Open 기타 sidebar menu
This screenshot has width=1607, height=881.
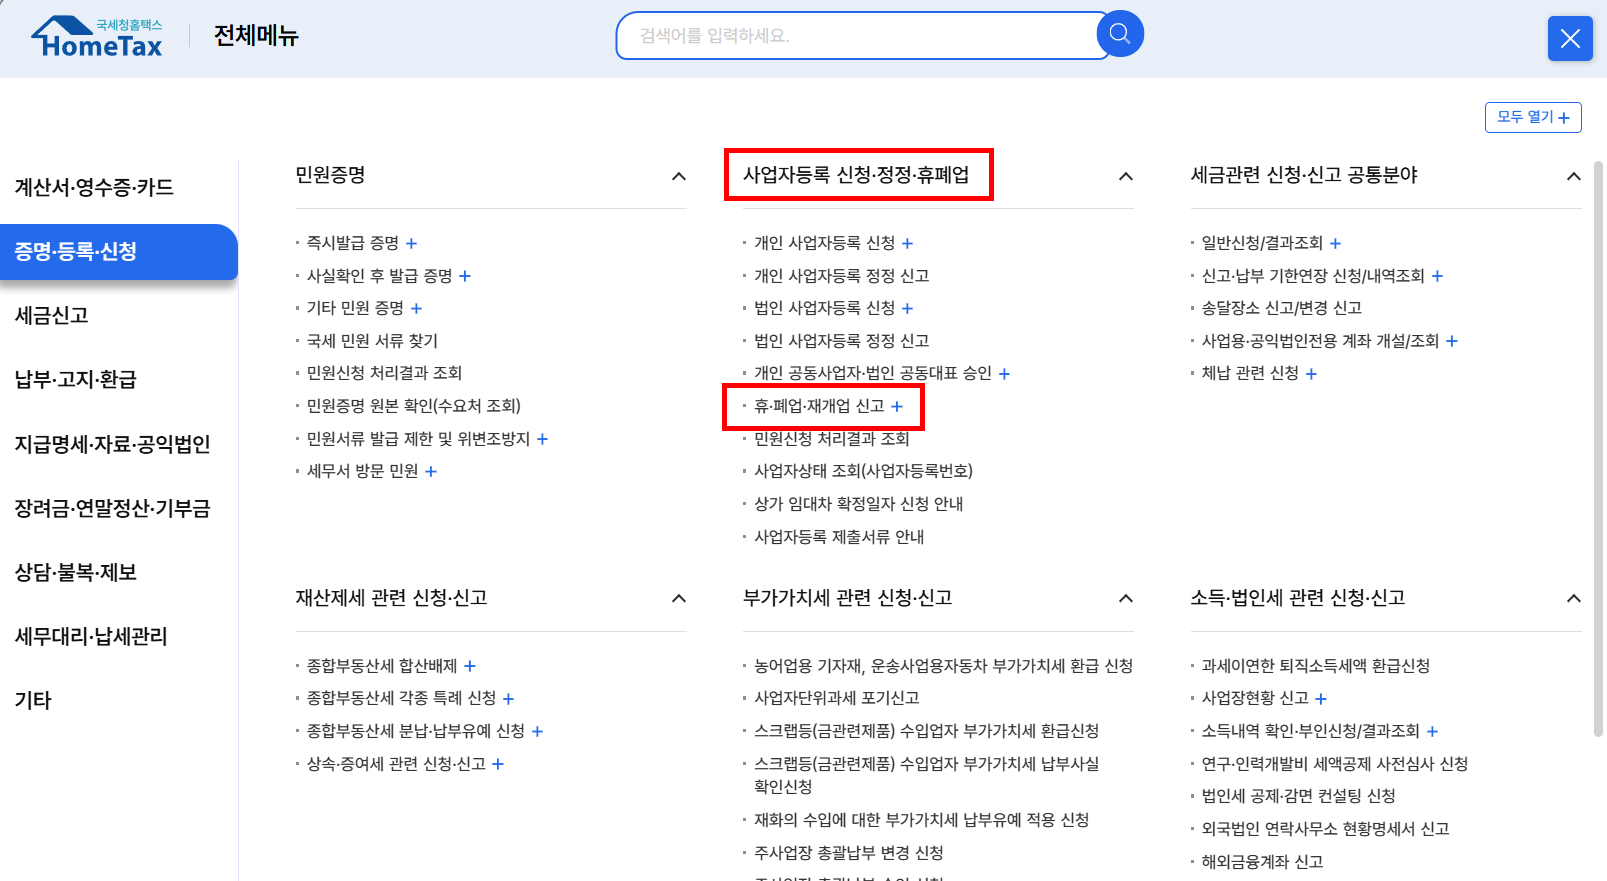33,700
